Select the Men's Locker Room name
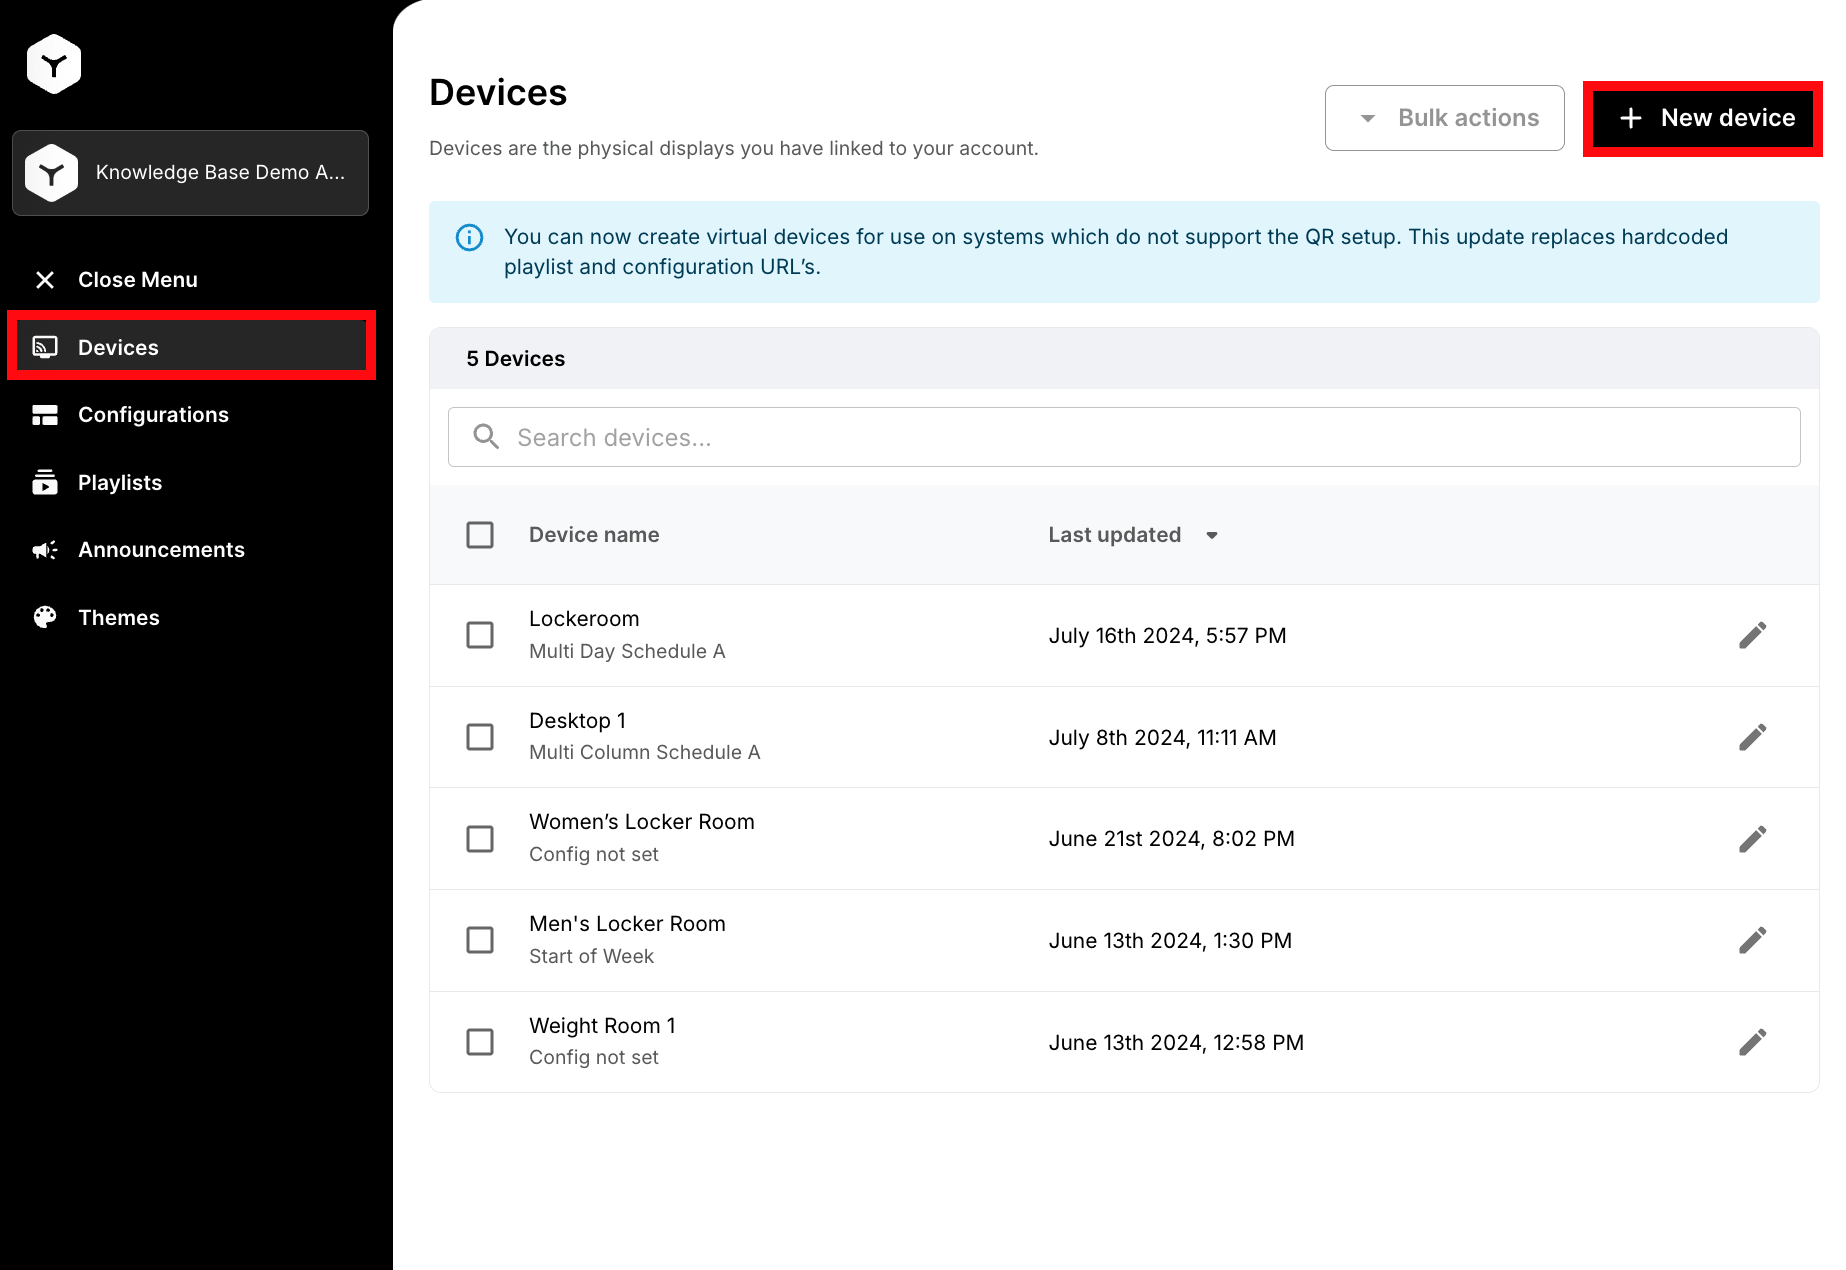The width and height of the screenshot is (1846, 1270). pos(627,924)
